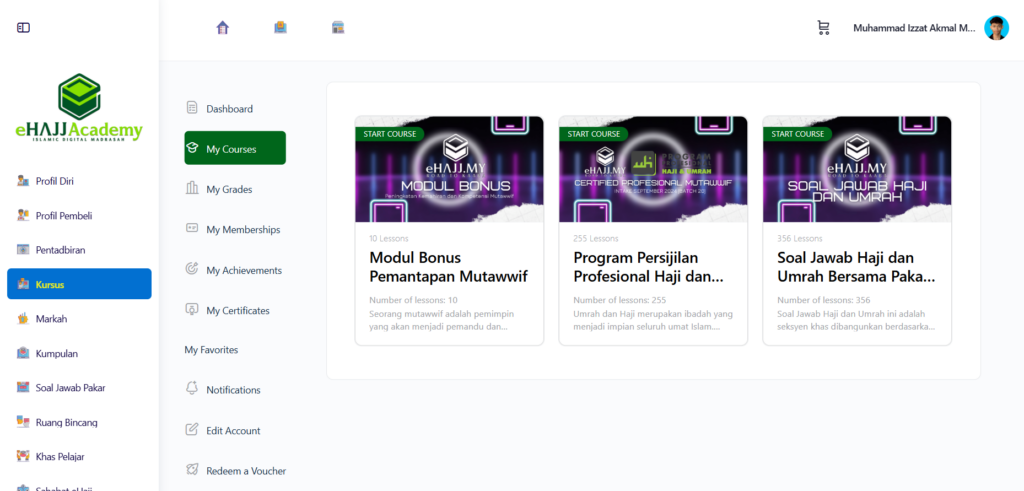Open Soal Jawab Haji dan Umrah title
1024x491 pixels.
tap(856, 266)
